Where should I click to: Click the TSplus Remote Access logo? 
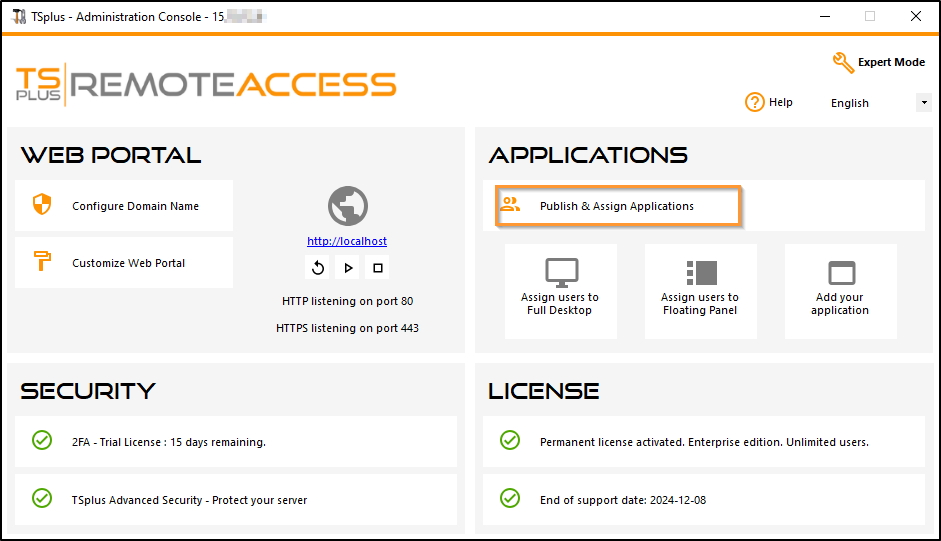[206, 84]
